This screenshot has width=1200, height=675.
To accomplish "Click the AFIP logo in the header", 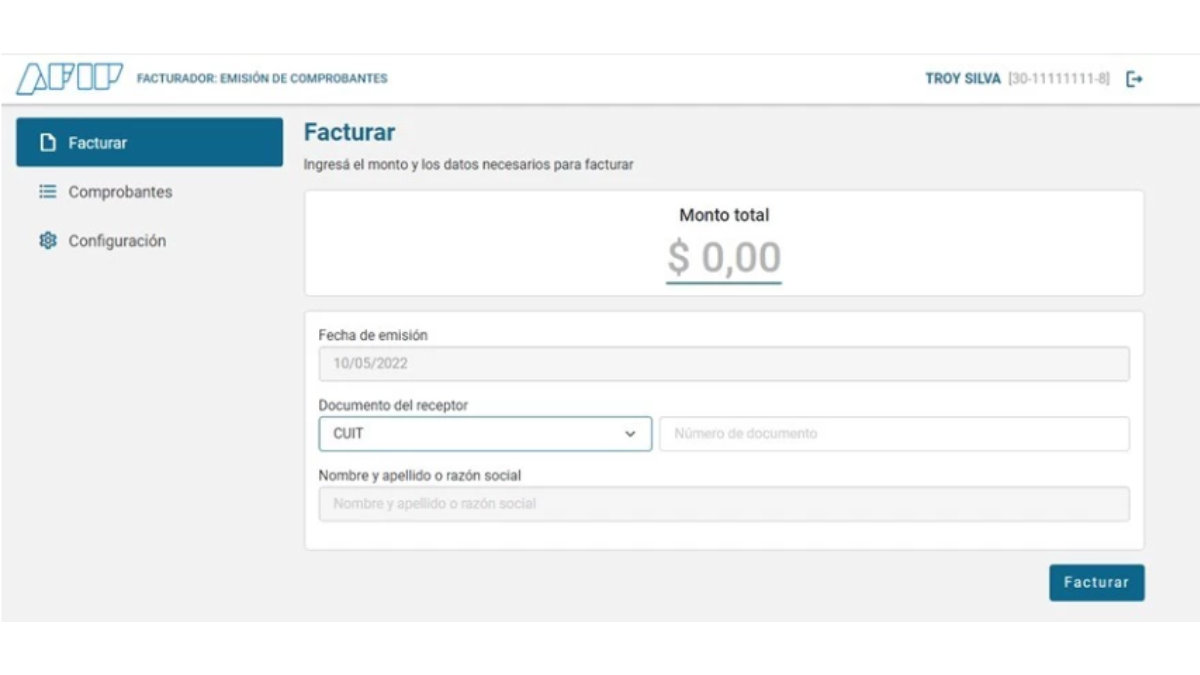I will click(70, 79).
